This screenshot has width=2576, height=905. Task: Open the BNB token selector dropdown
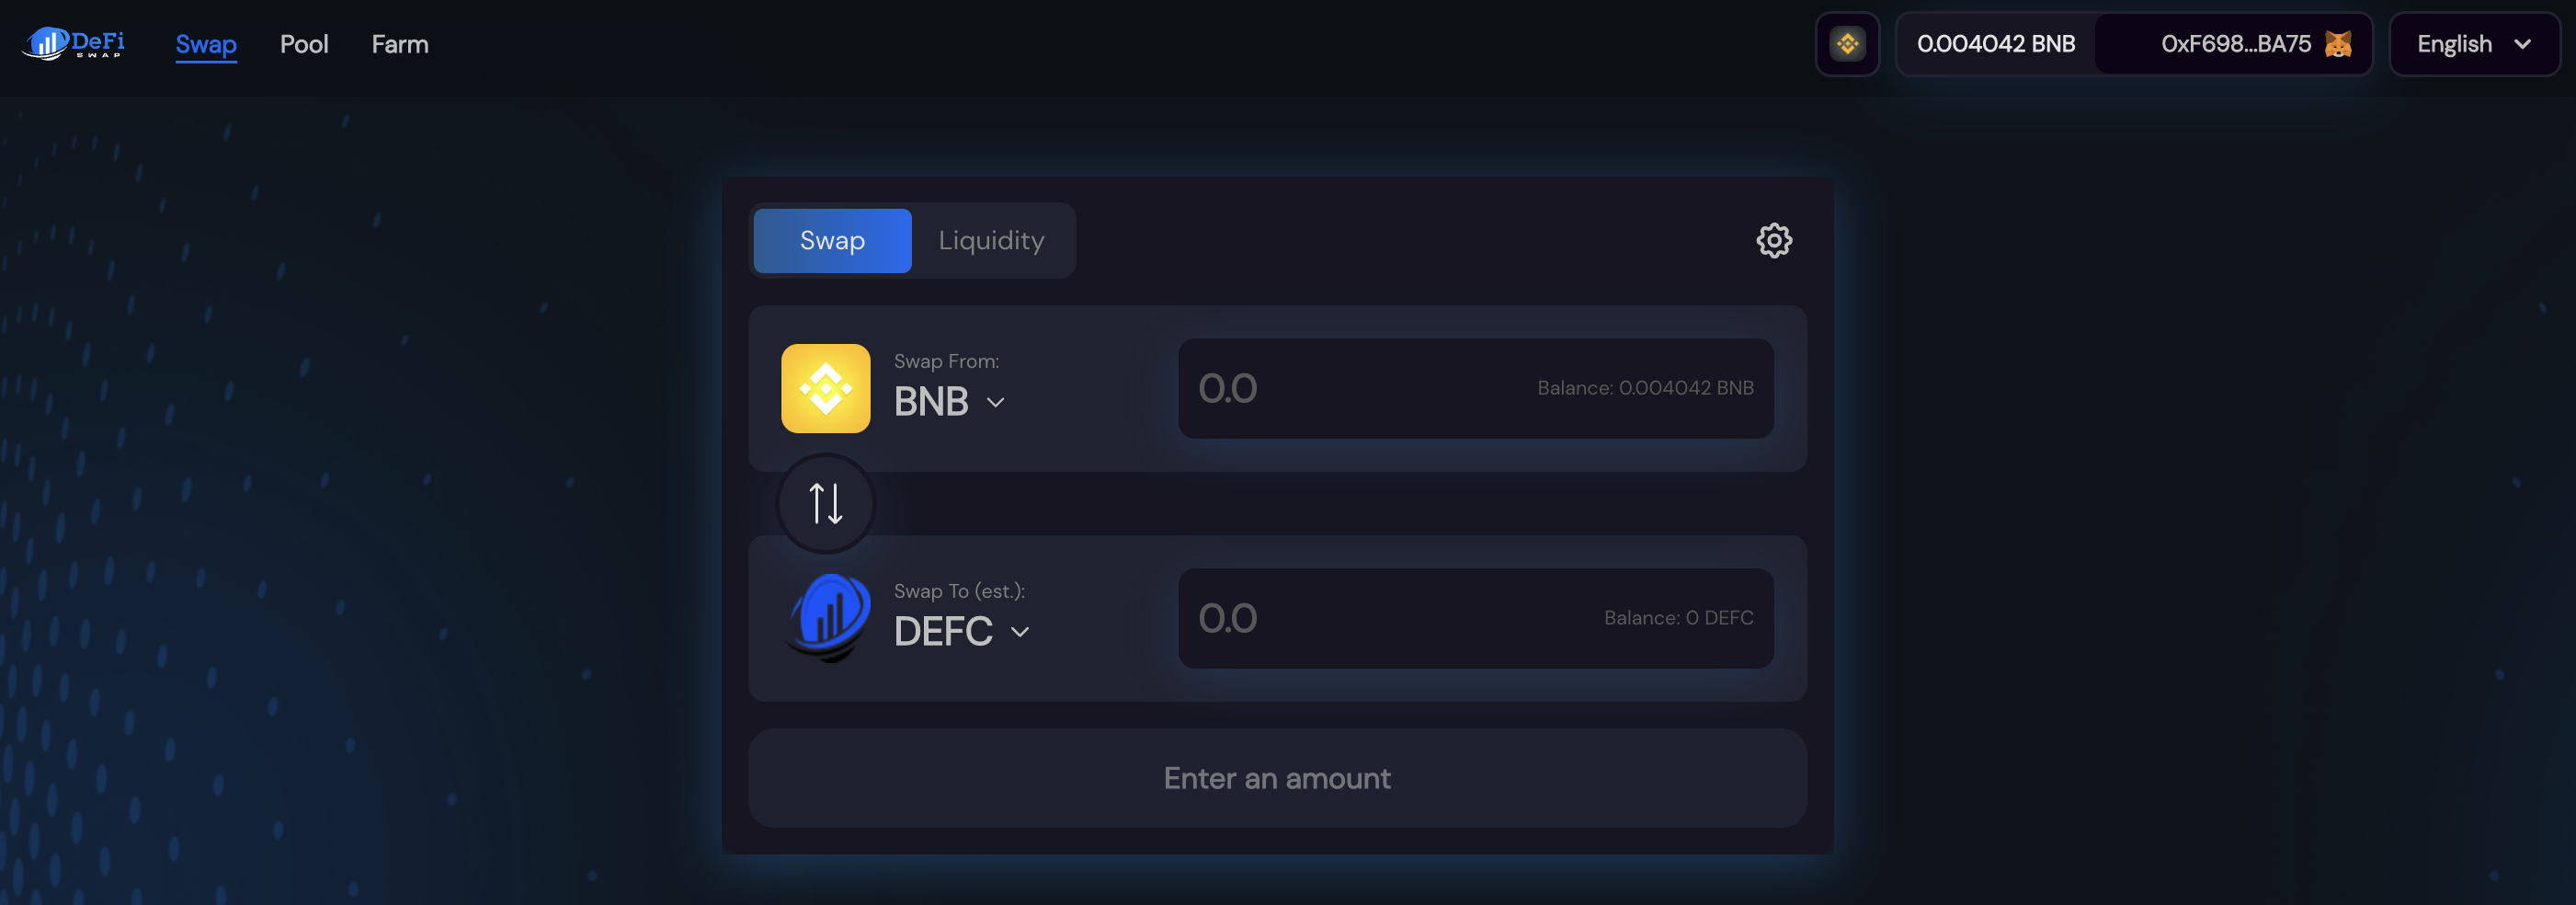(x=948, y=402)
